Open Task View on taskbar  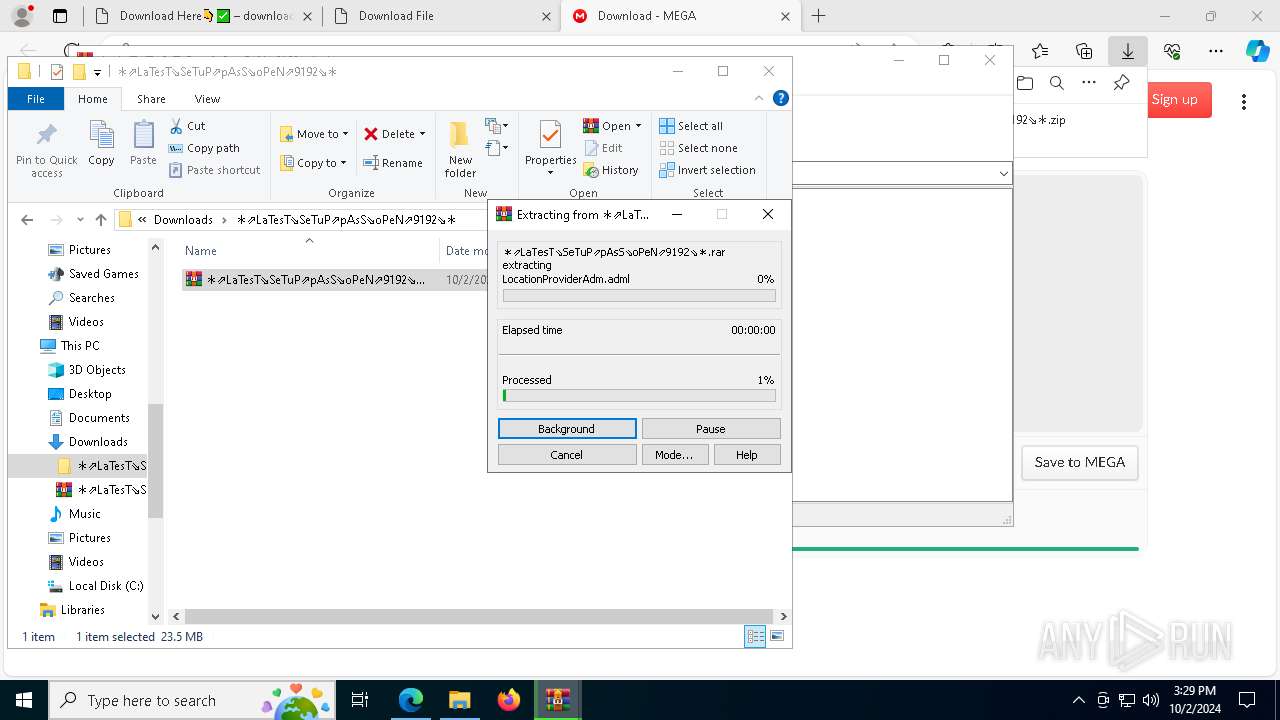360,700
